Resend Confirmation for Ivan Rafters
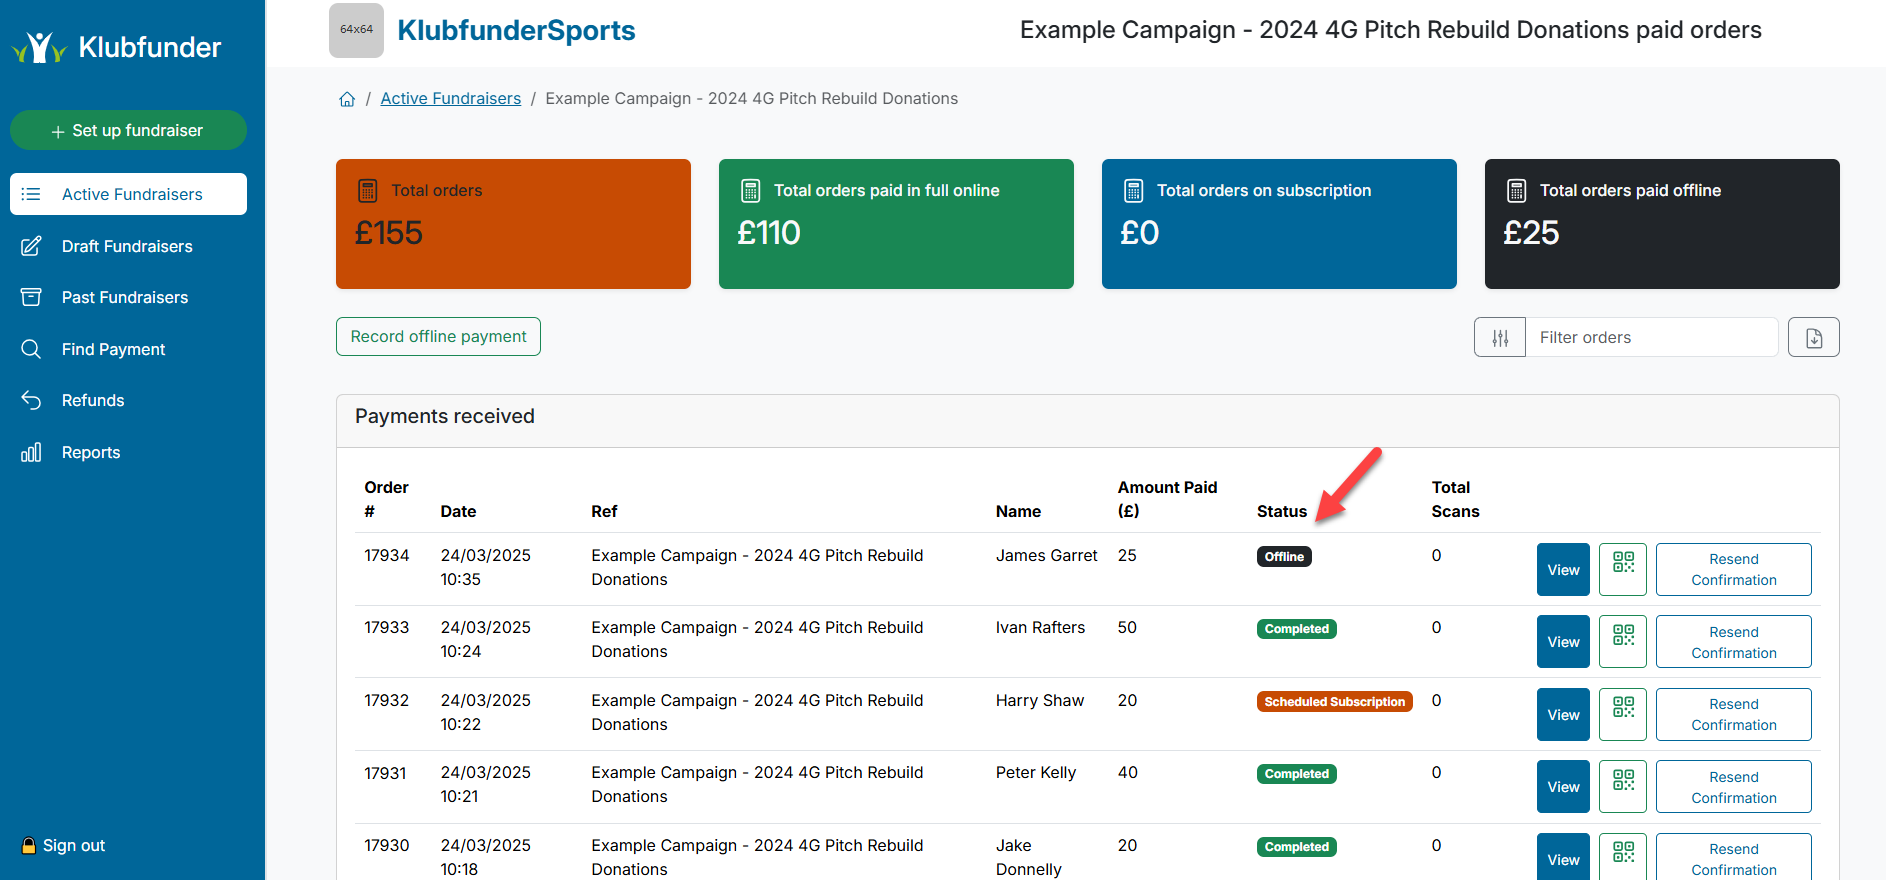Screen dimensions: 1886x880 click(1733, 642)
